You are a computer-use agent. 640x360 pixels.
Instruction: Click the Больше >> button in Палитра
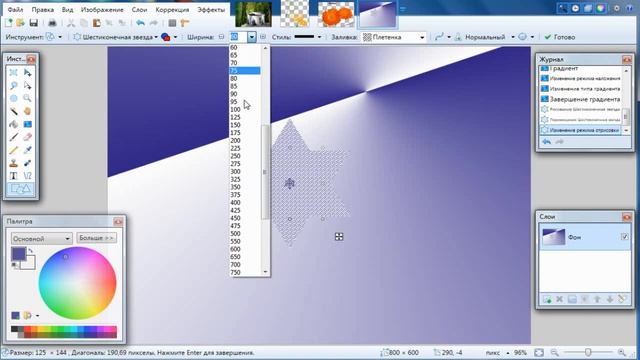[x=96, y=238]
